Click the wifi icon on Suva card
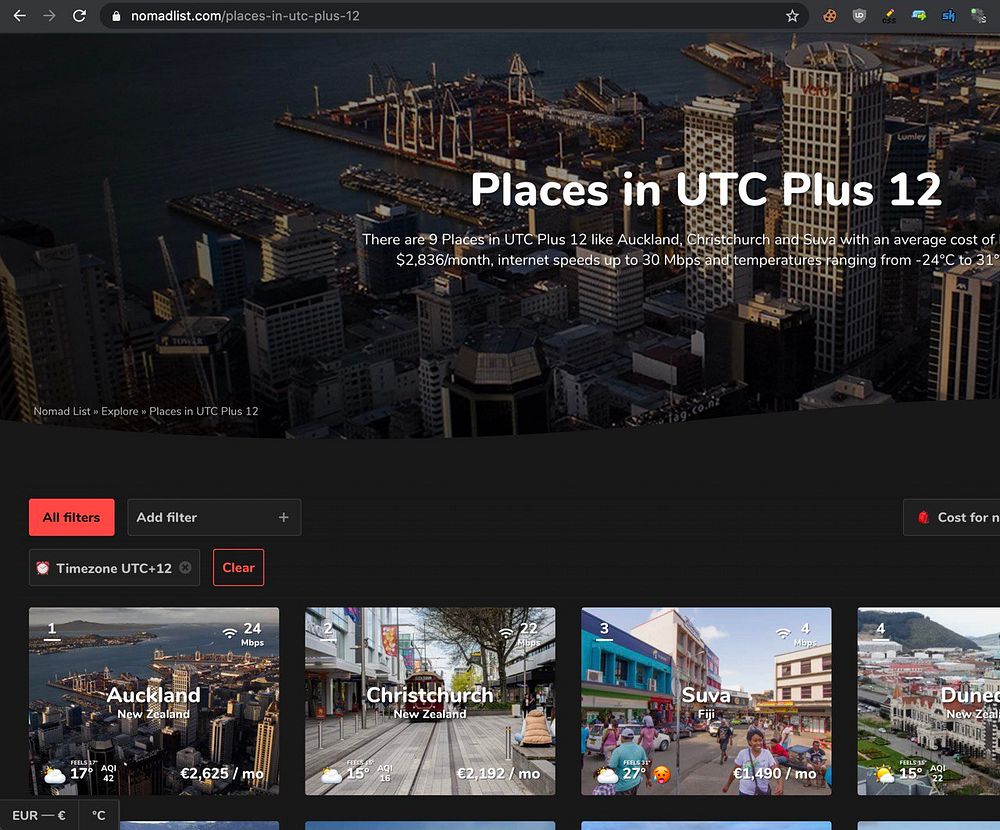Screen dimensions: 1000x830 pos(783,632)
